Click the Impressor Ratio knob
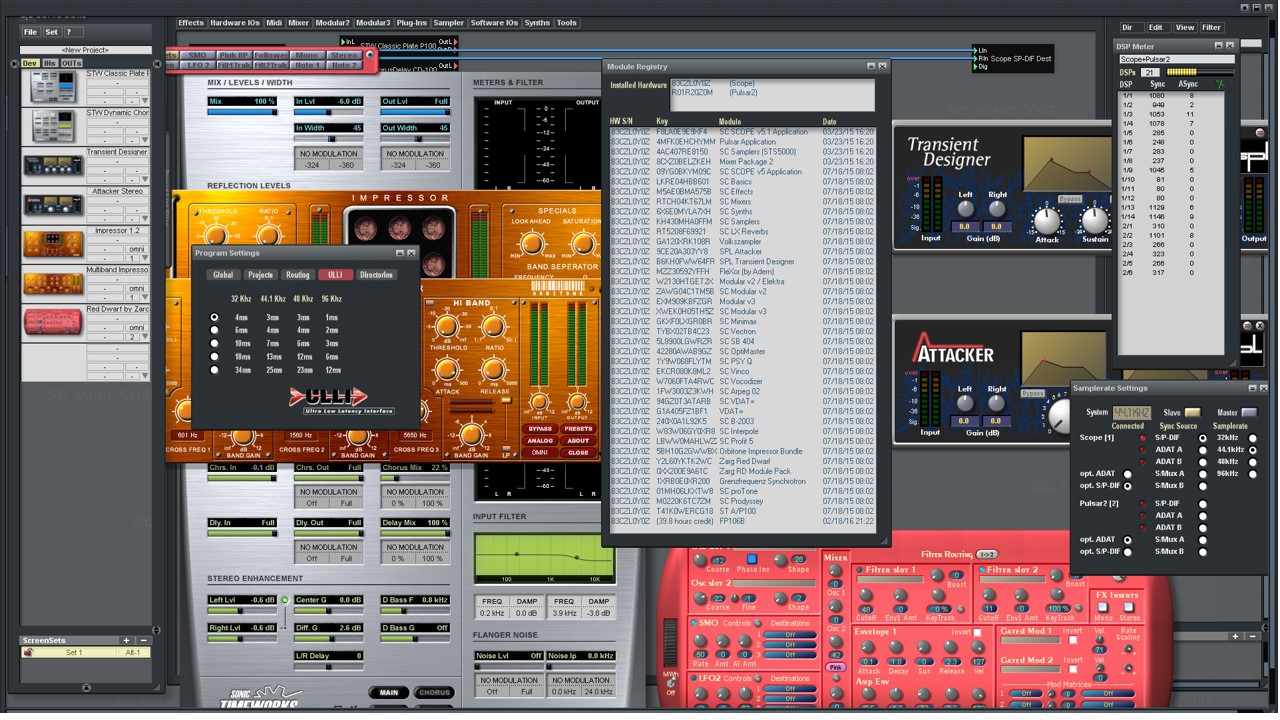 (x=271, y=234)
